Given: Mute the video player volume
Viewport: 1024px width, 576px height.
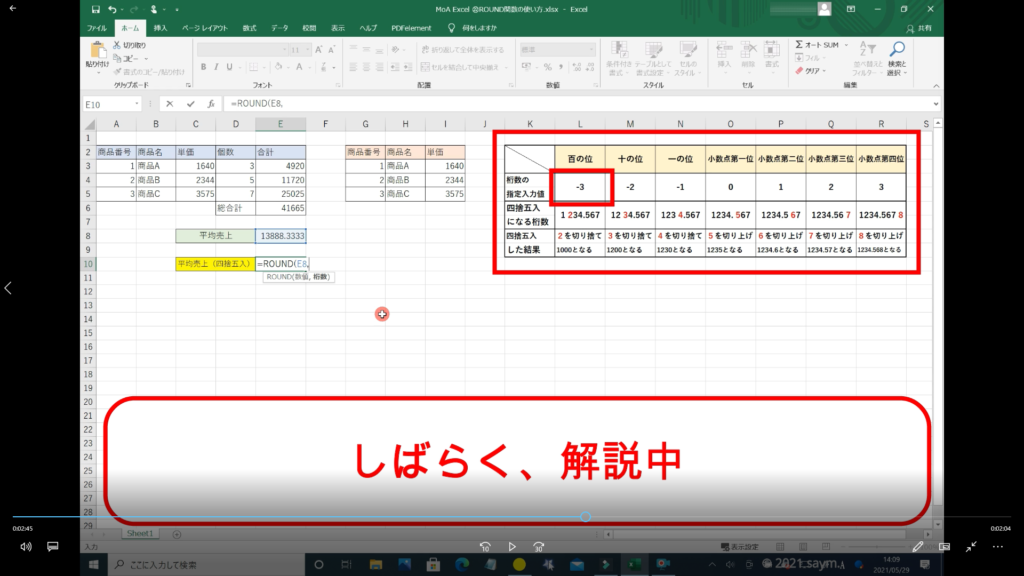Looking at the screenshot, I should (25, 547).
